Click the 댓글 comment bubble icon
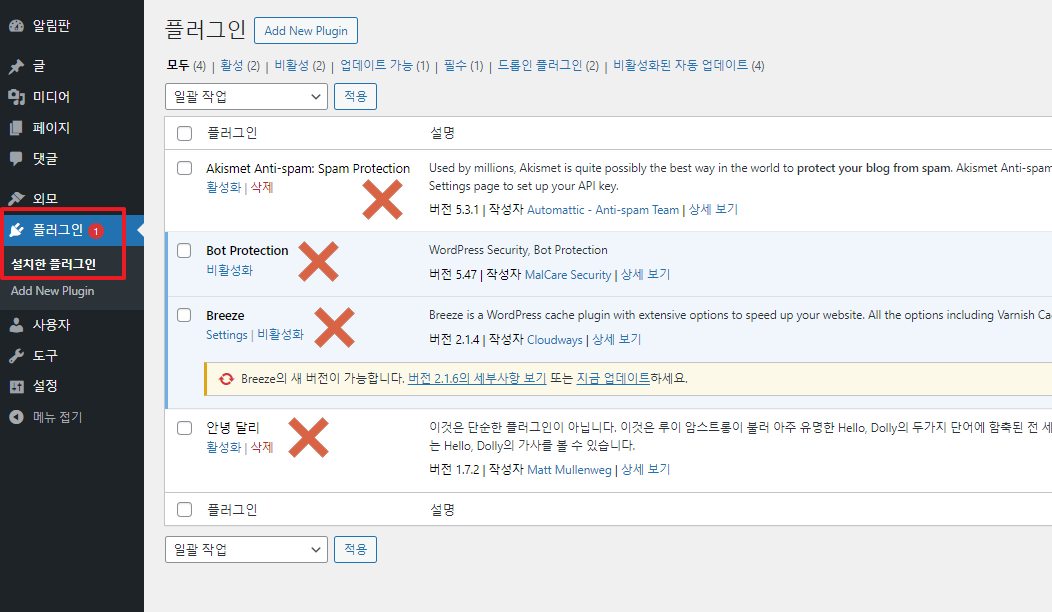The image size is (1052, 612). click(x=17, y=158)
